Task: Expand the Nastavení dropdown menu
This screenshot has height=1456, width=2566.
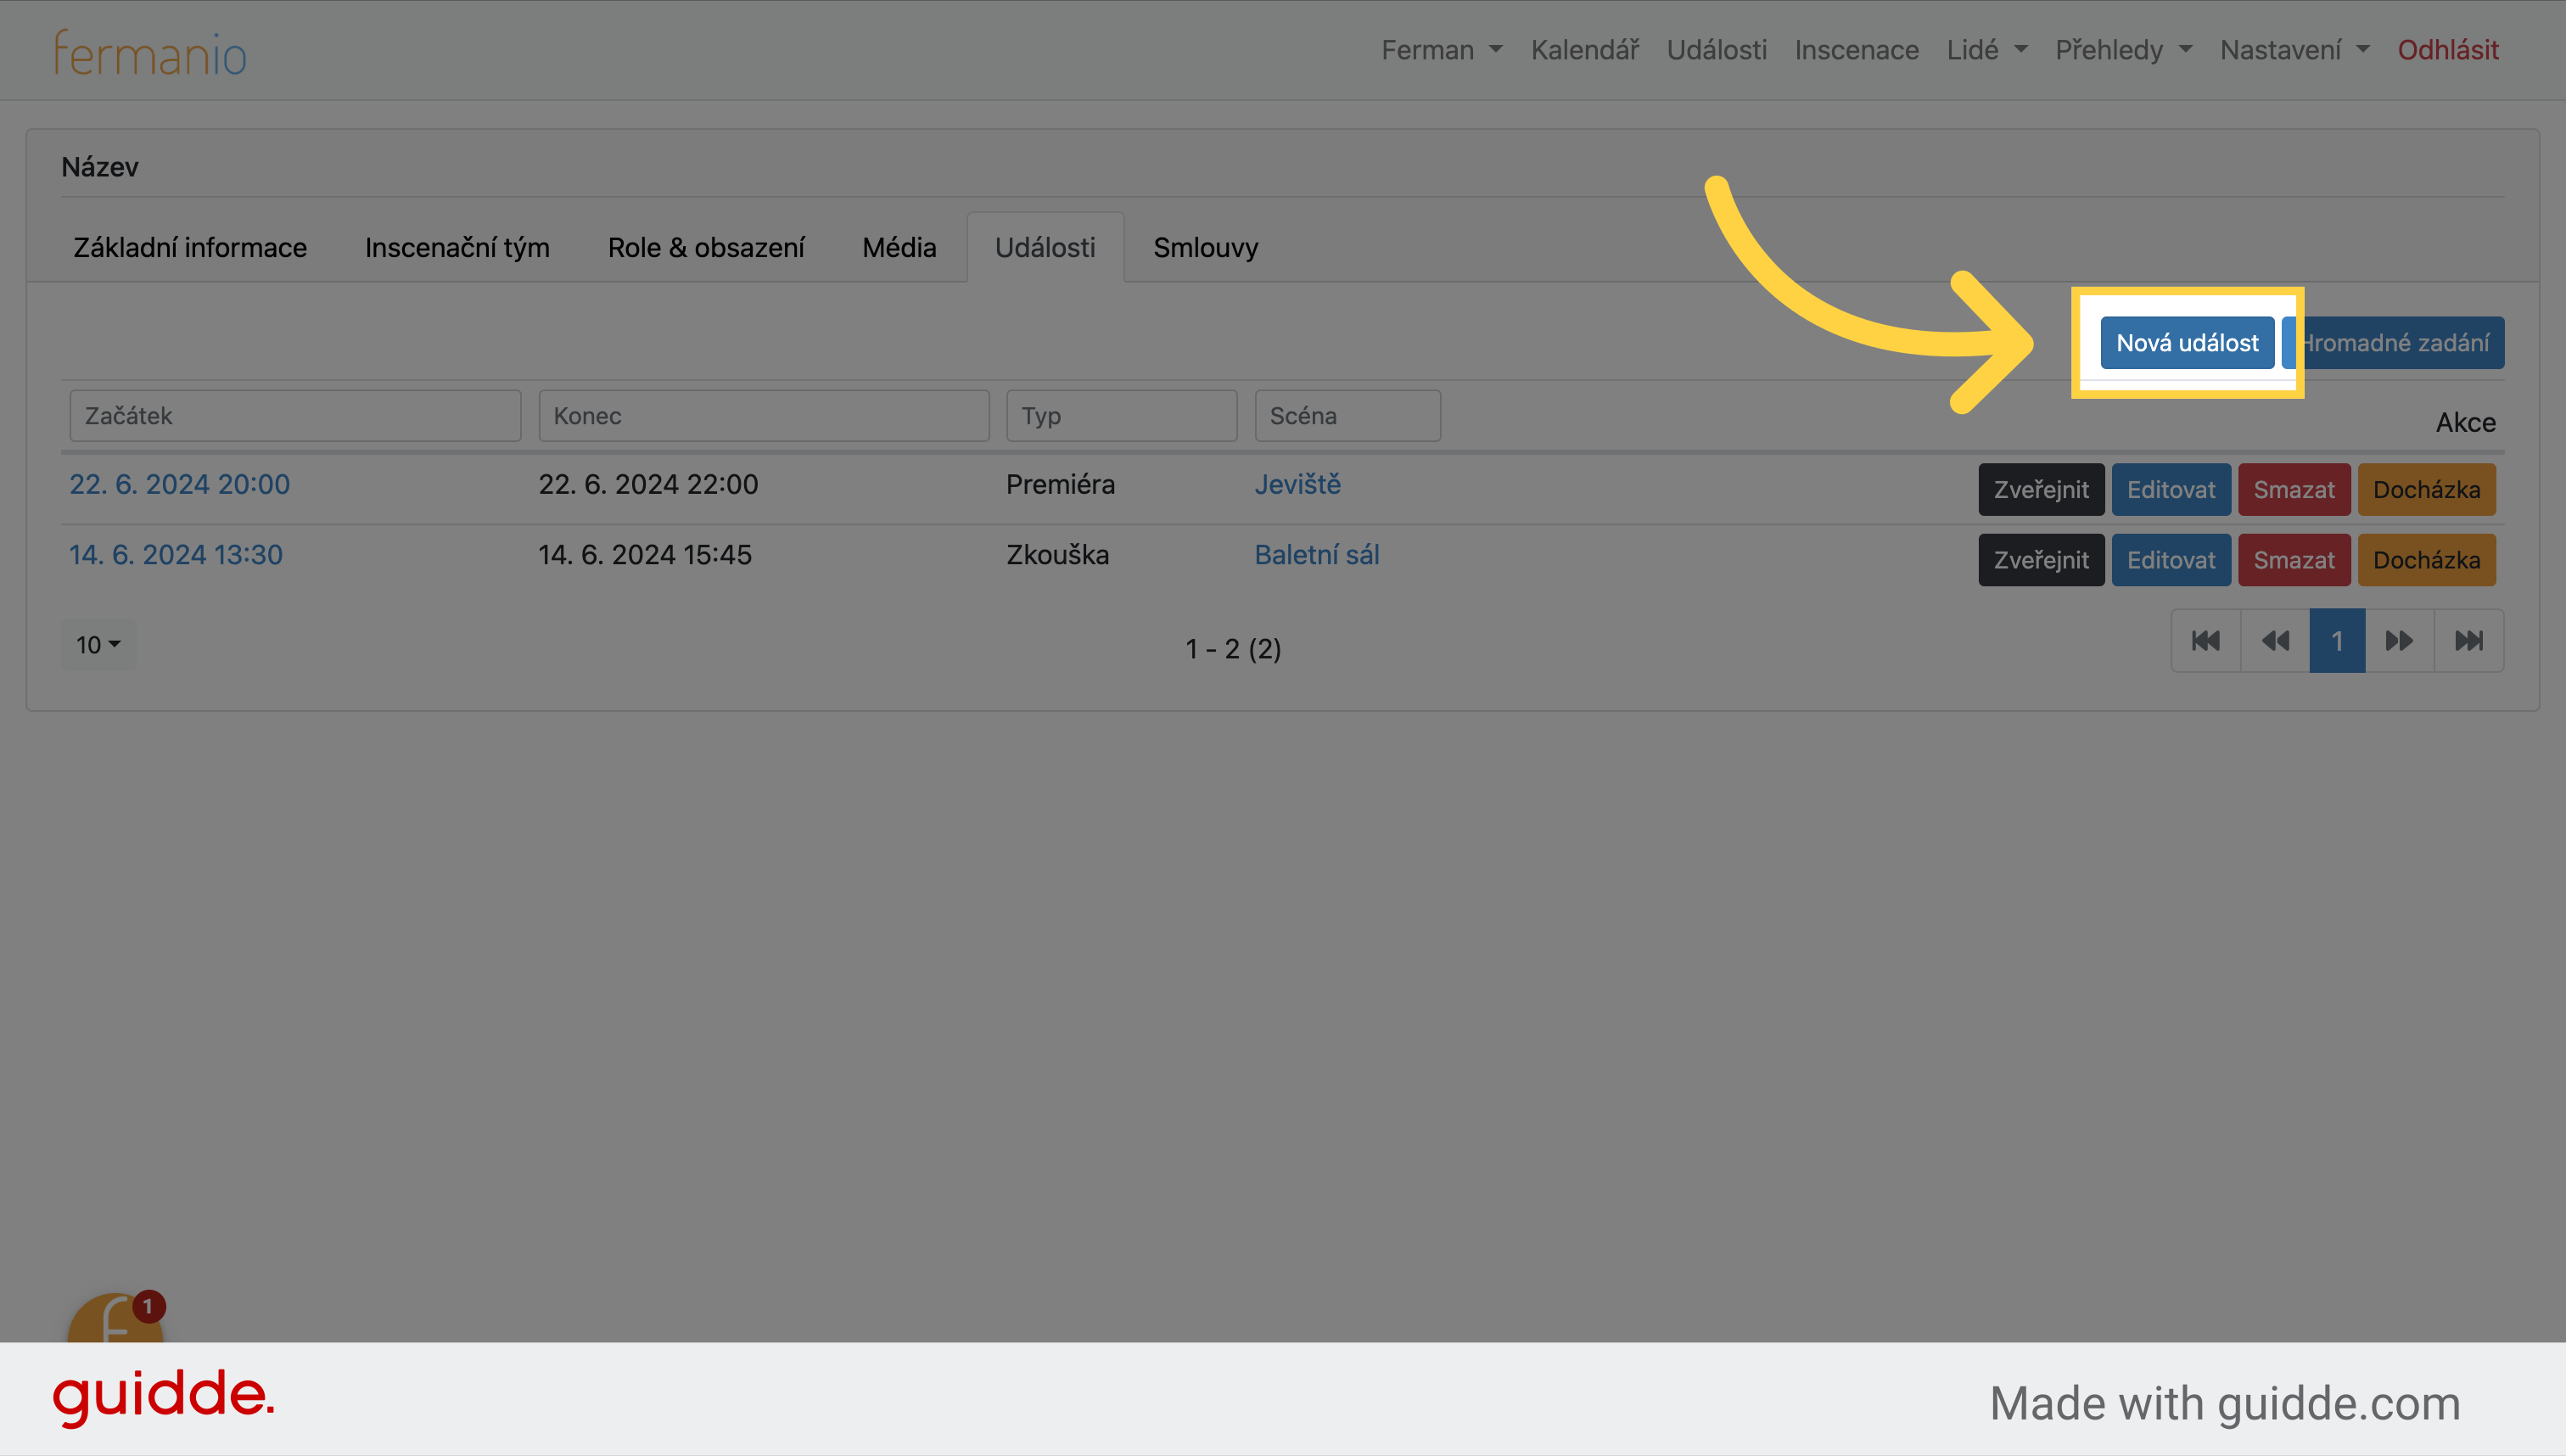Action: (x=2294, y=50)
